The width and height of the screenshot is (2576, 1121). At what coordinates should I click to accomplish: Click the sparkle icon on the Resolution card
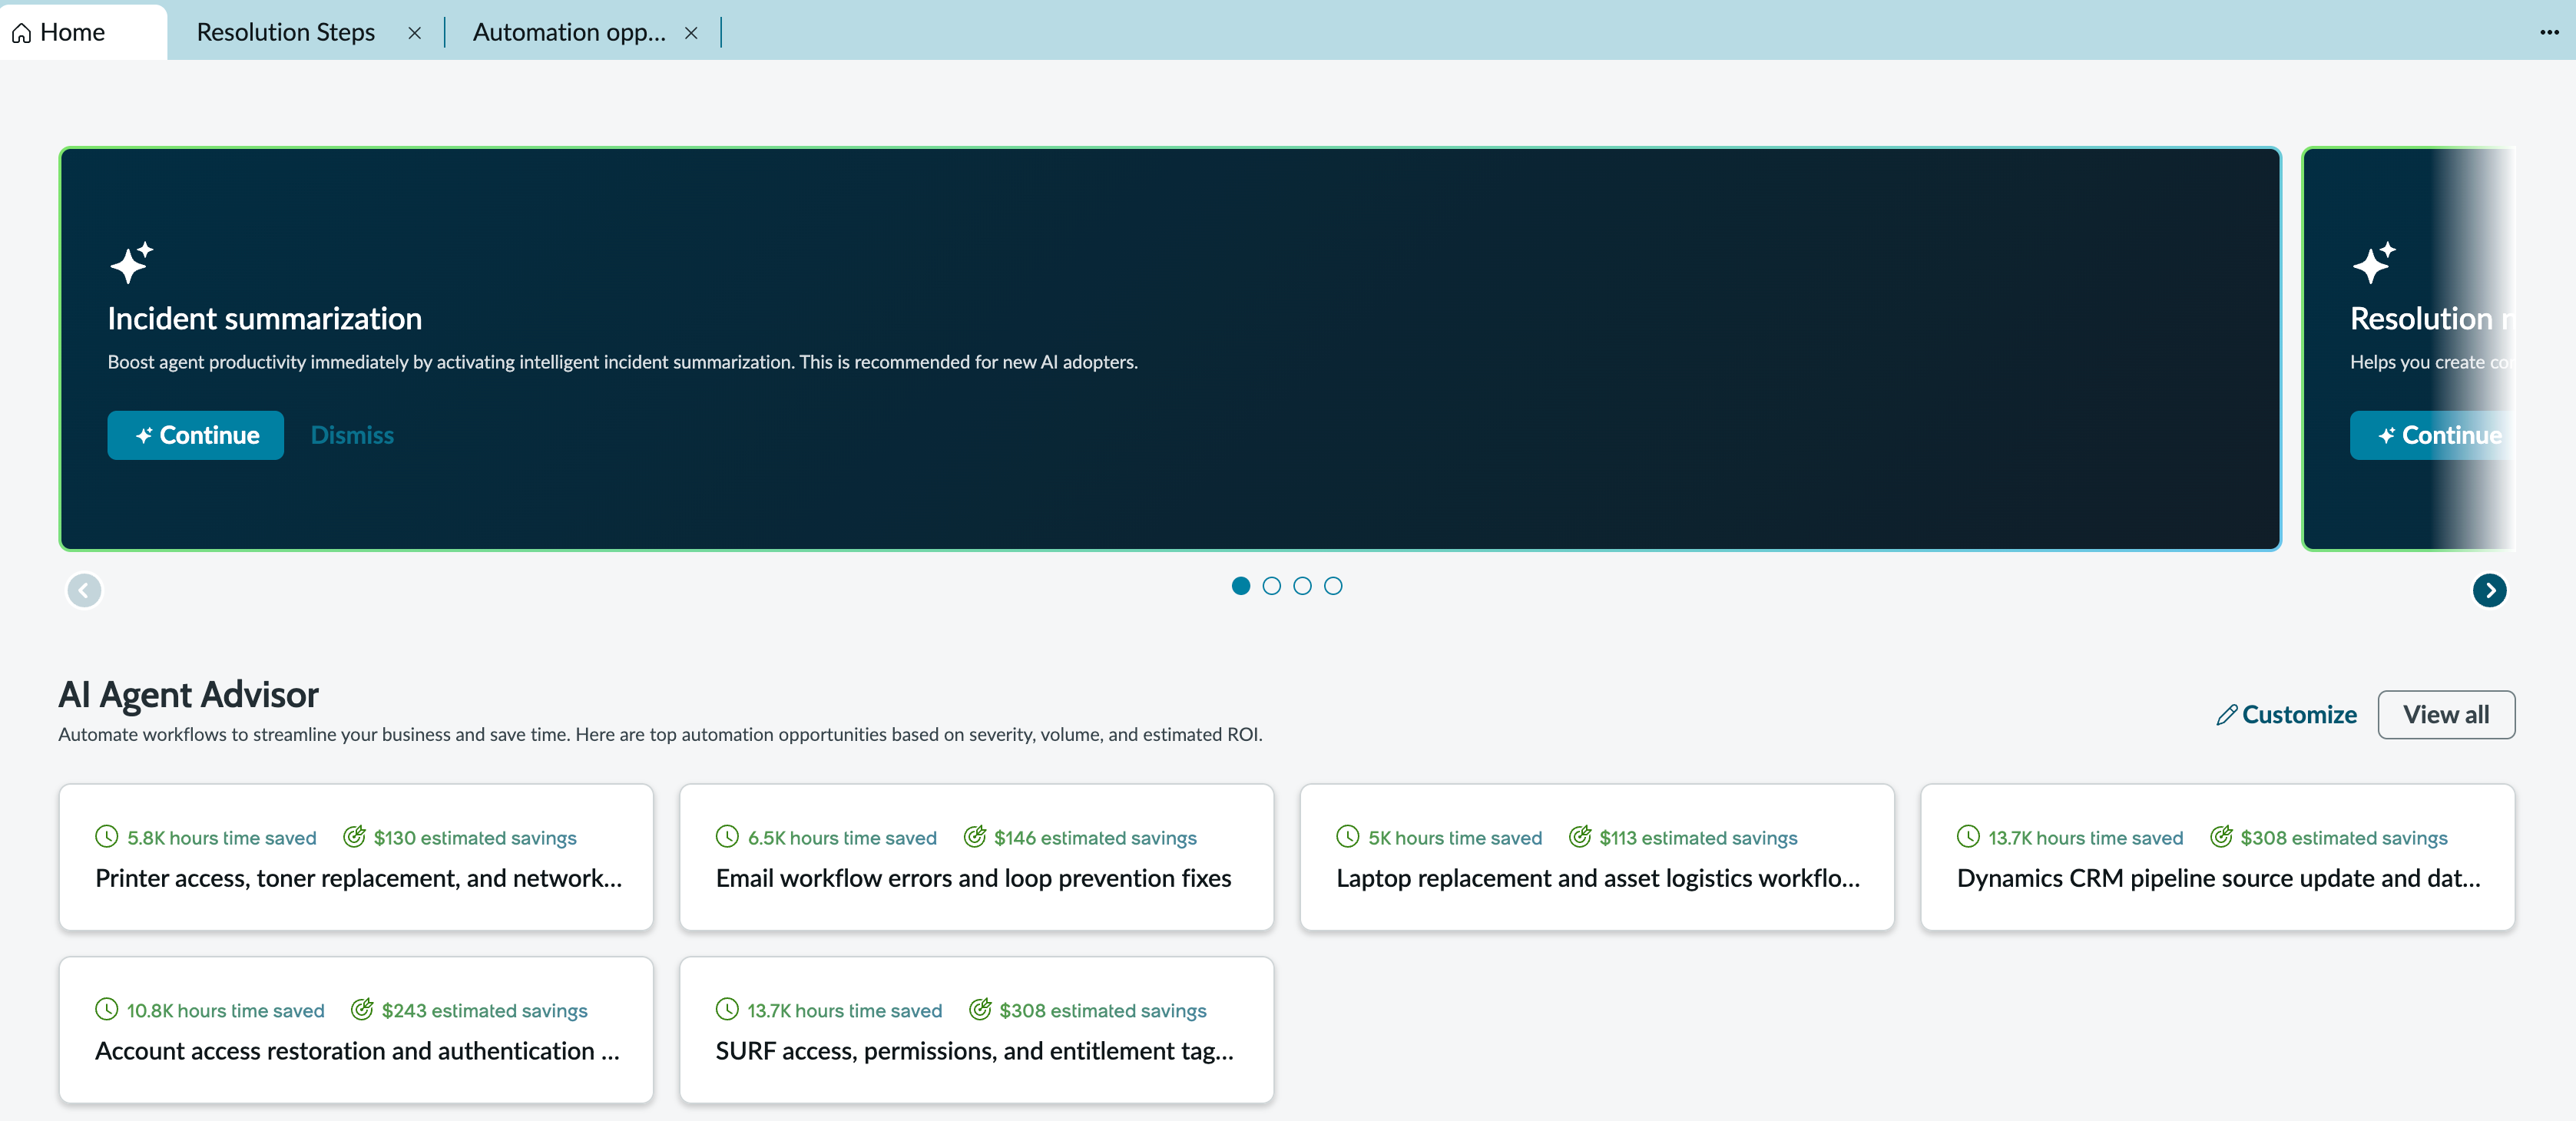pyautogui.click(x=2374, y=262)
